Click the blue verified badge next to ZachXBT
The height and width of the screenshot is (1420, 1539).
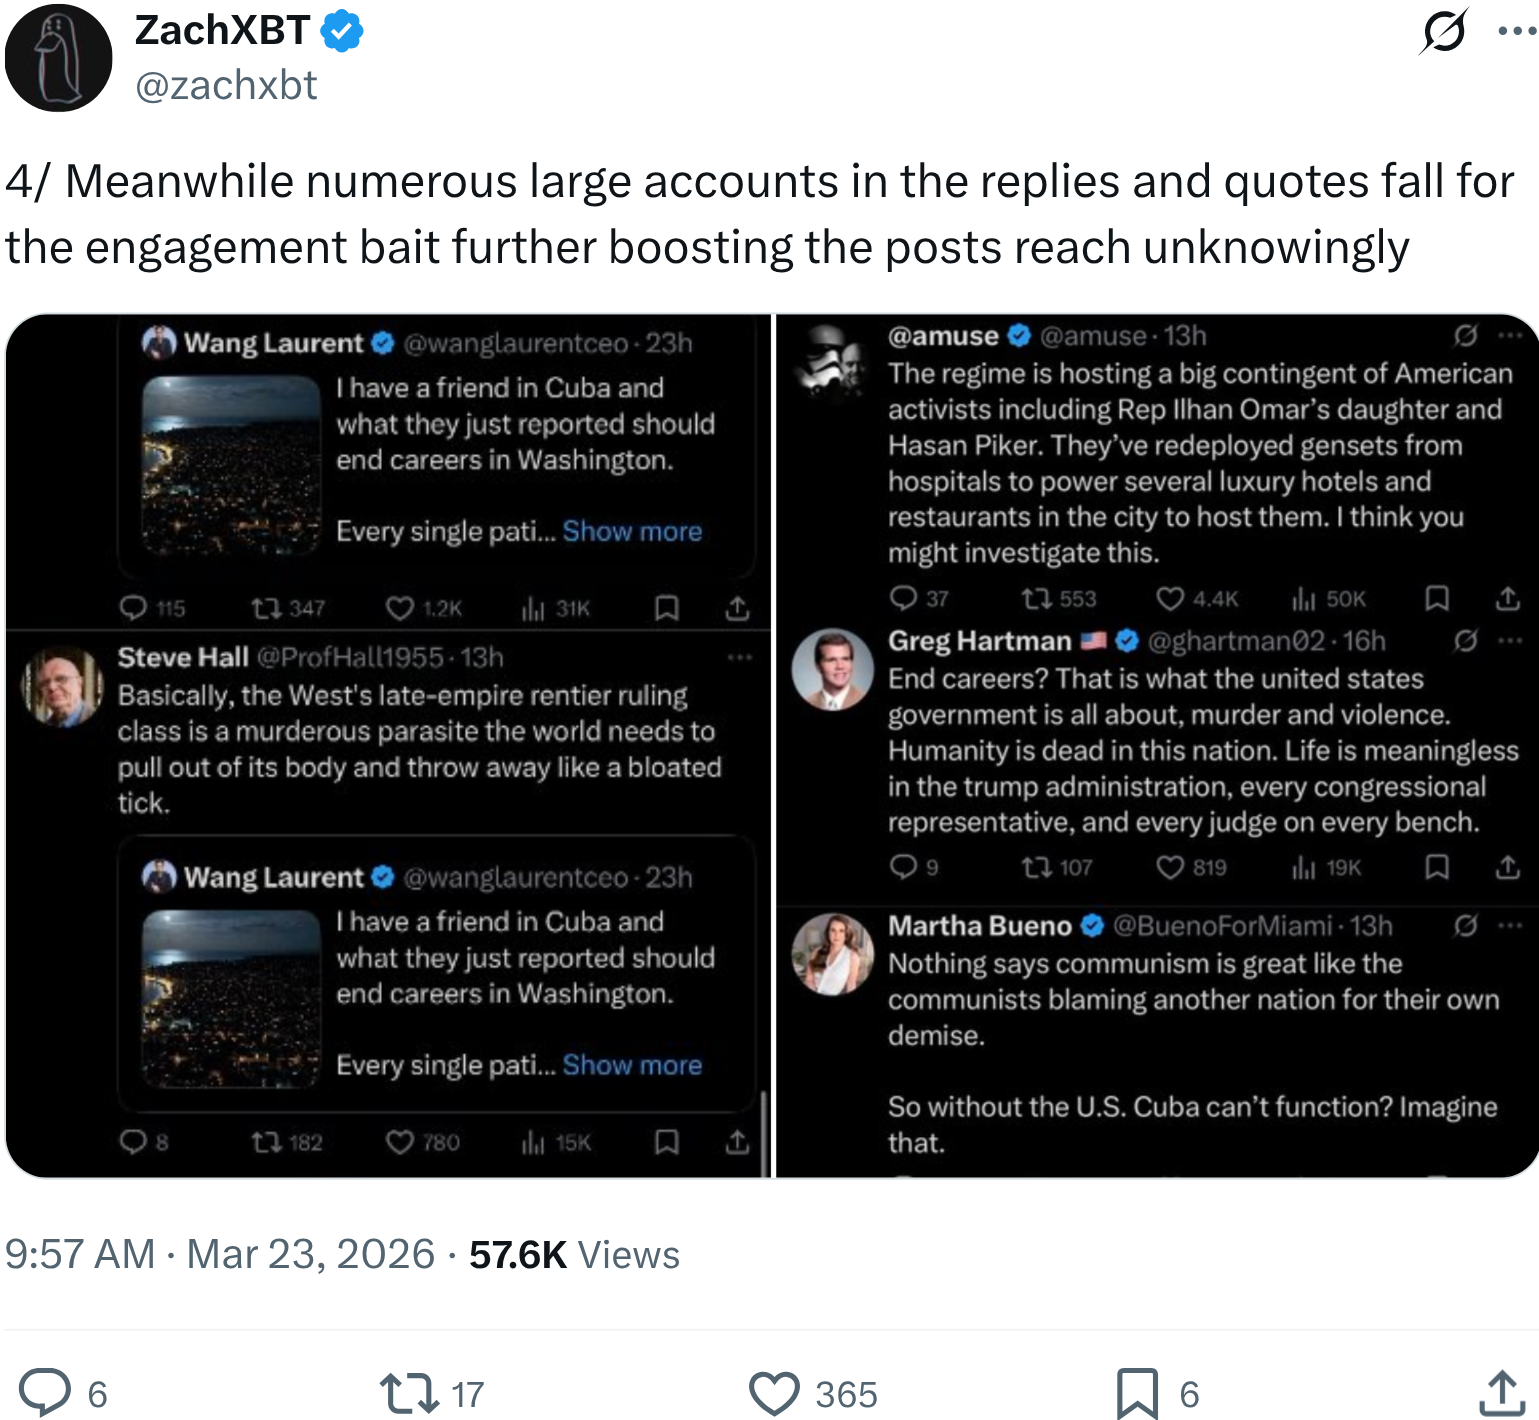(342, 32)
